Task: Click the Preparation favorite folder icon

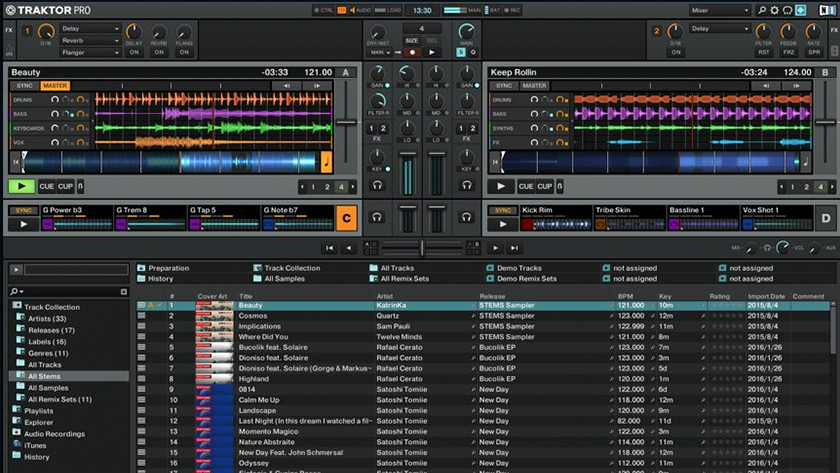Action: click(x=141, y=268)
